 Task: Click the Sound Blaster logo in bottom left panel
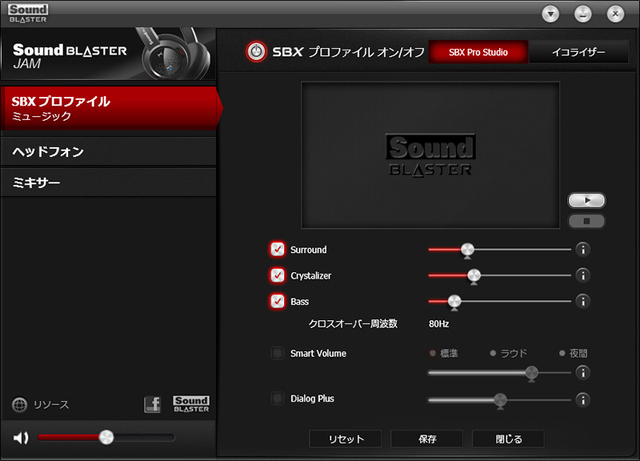pyautogui.click(x=191, y=404)
